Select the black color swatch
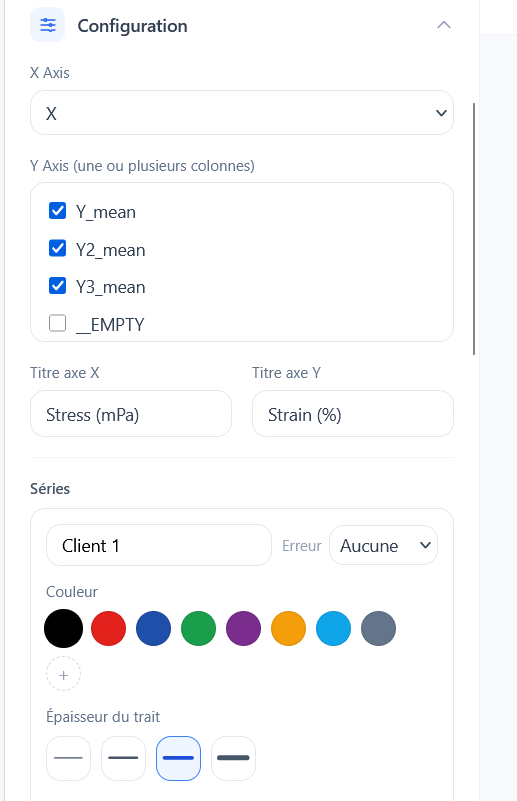 [x=63, y=628]
